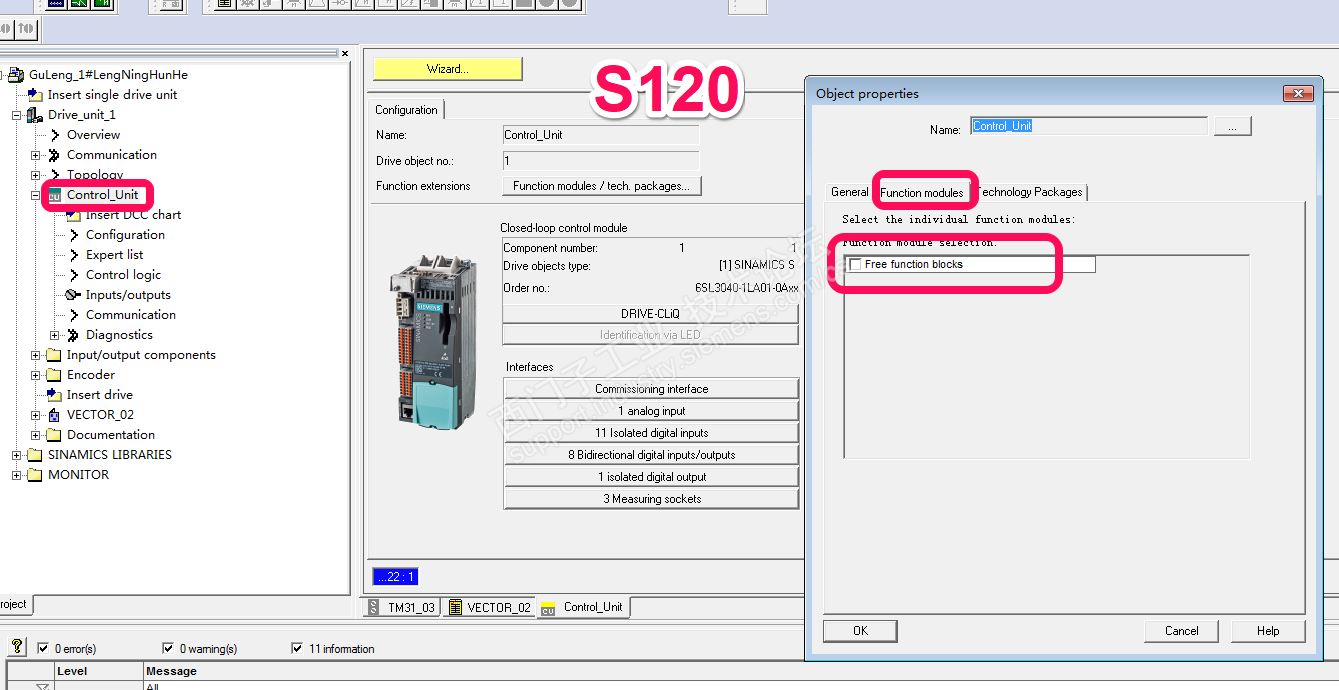Click the GuLeng_1#LengNingHunHe project icon

point(17,75)
